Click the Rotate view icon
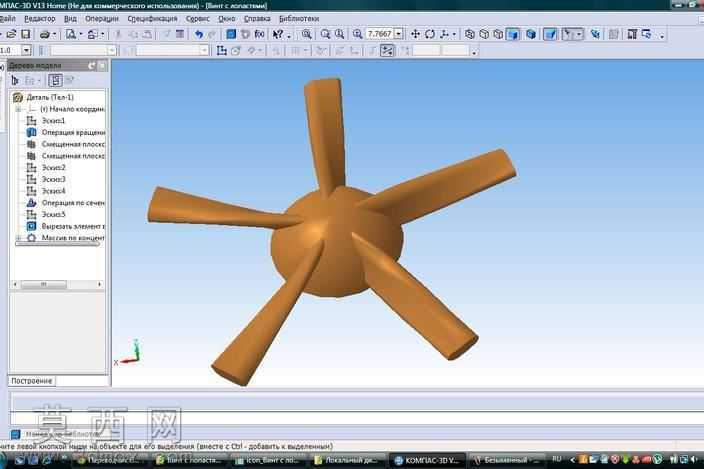This screenshot has height=469, width=704. point(430,34)
